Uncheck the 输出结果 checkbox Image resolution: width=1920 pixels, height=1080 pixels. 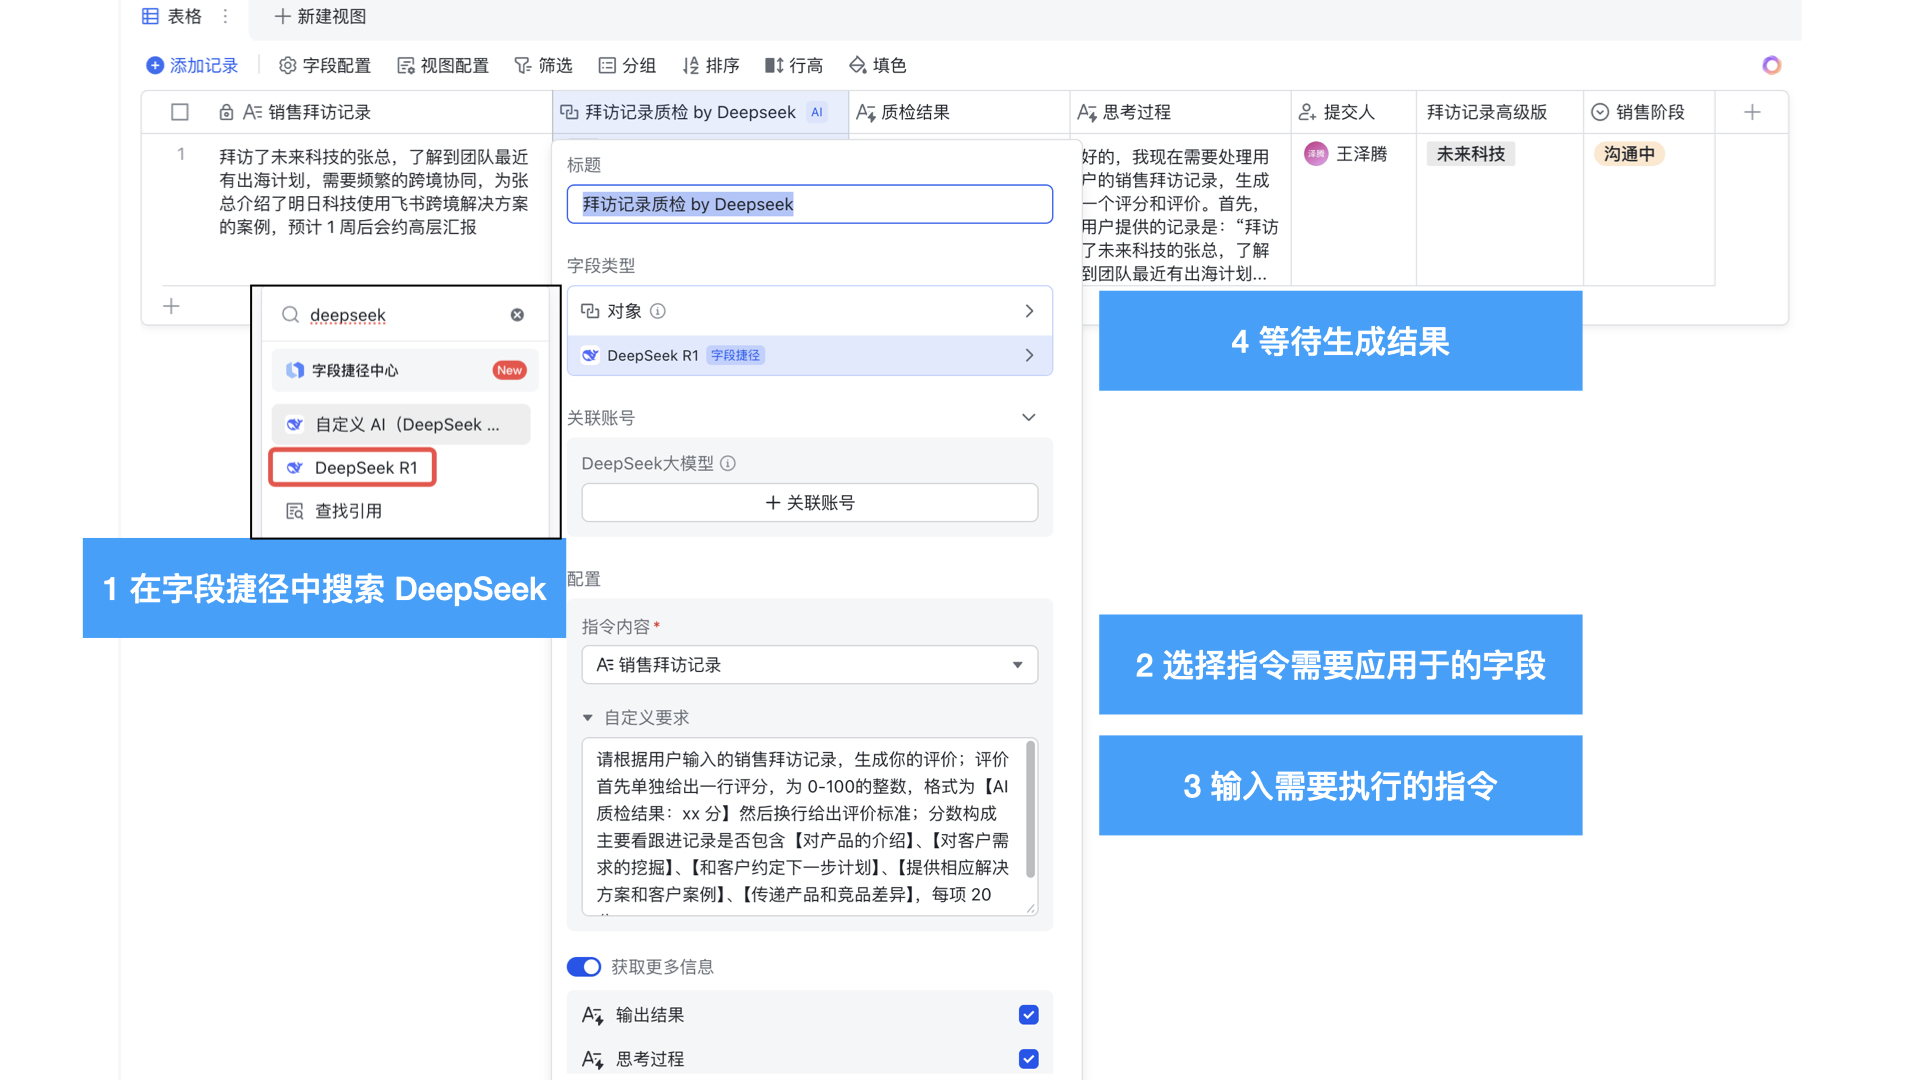(x=1028, y=1015)
